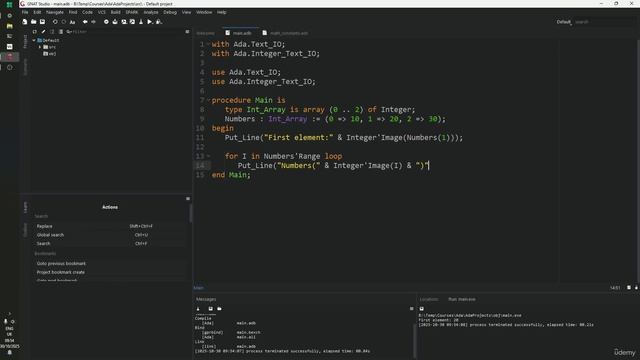This screenshot has width=640, height=360.
Task: Click the Search action with Ctrl+F shortcut
Action: point(110,244)
